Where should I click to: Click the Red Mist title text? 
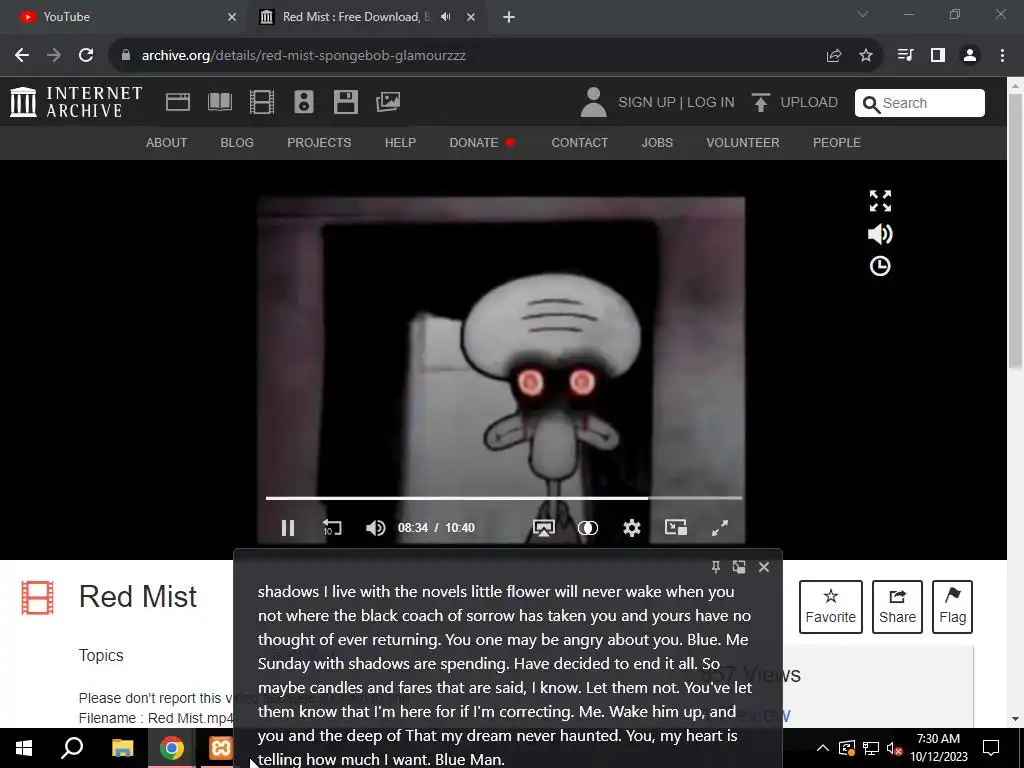[x=138, y=596]
